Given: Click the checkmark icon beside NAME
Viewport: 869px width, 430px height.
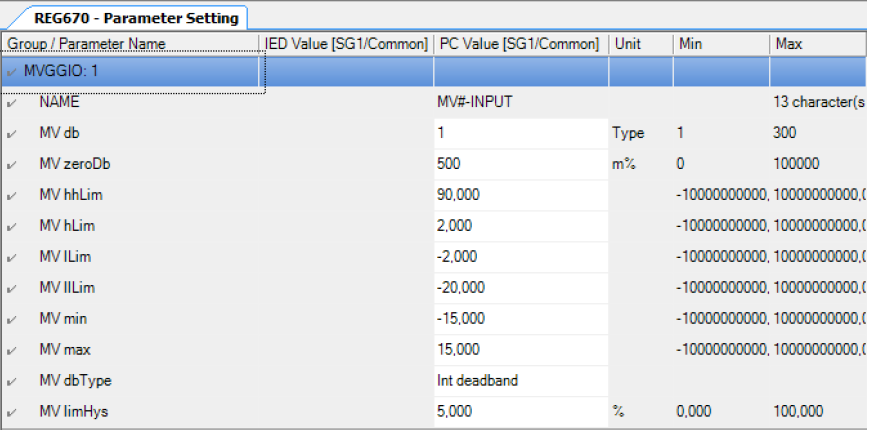Looking at the screenshot, I should [x=11, y=103].
